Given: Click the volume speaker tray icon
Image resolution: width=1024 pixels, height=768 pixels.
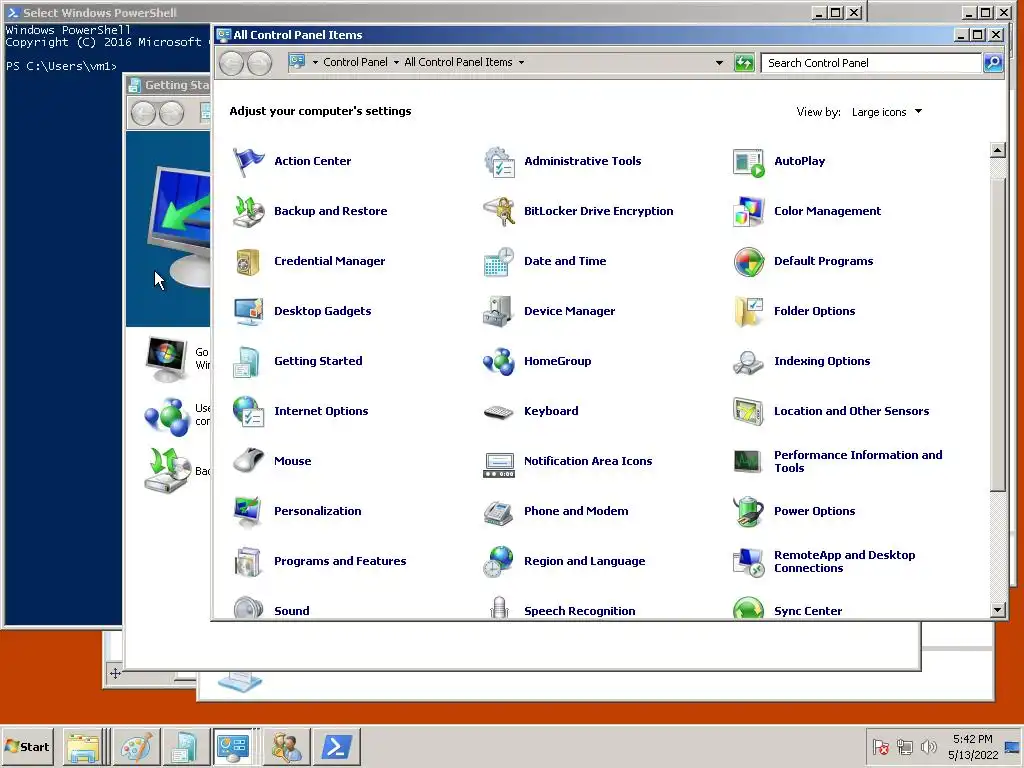Looking at the screenshot, I should click(x=928, y=746).
